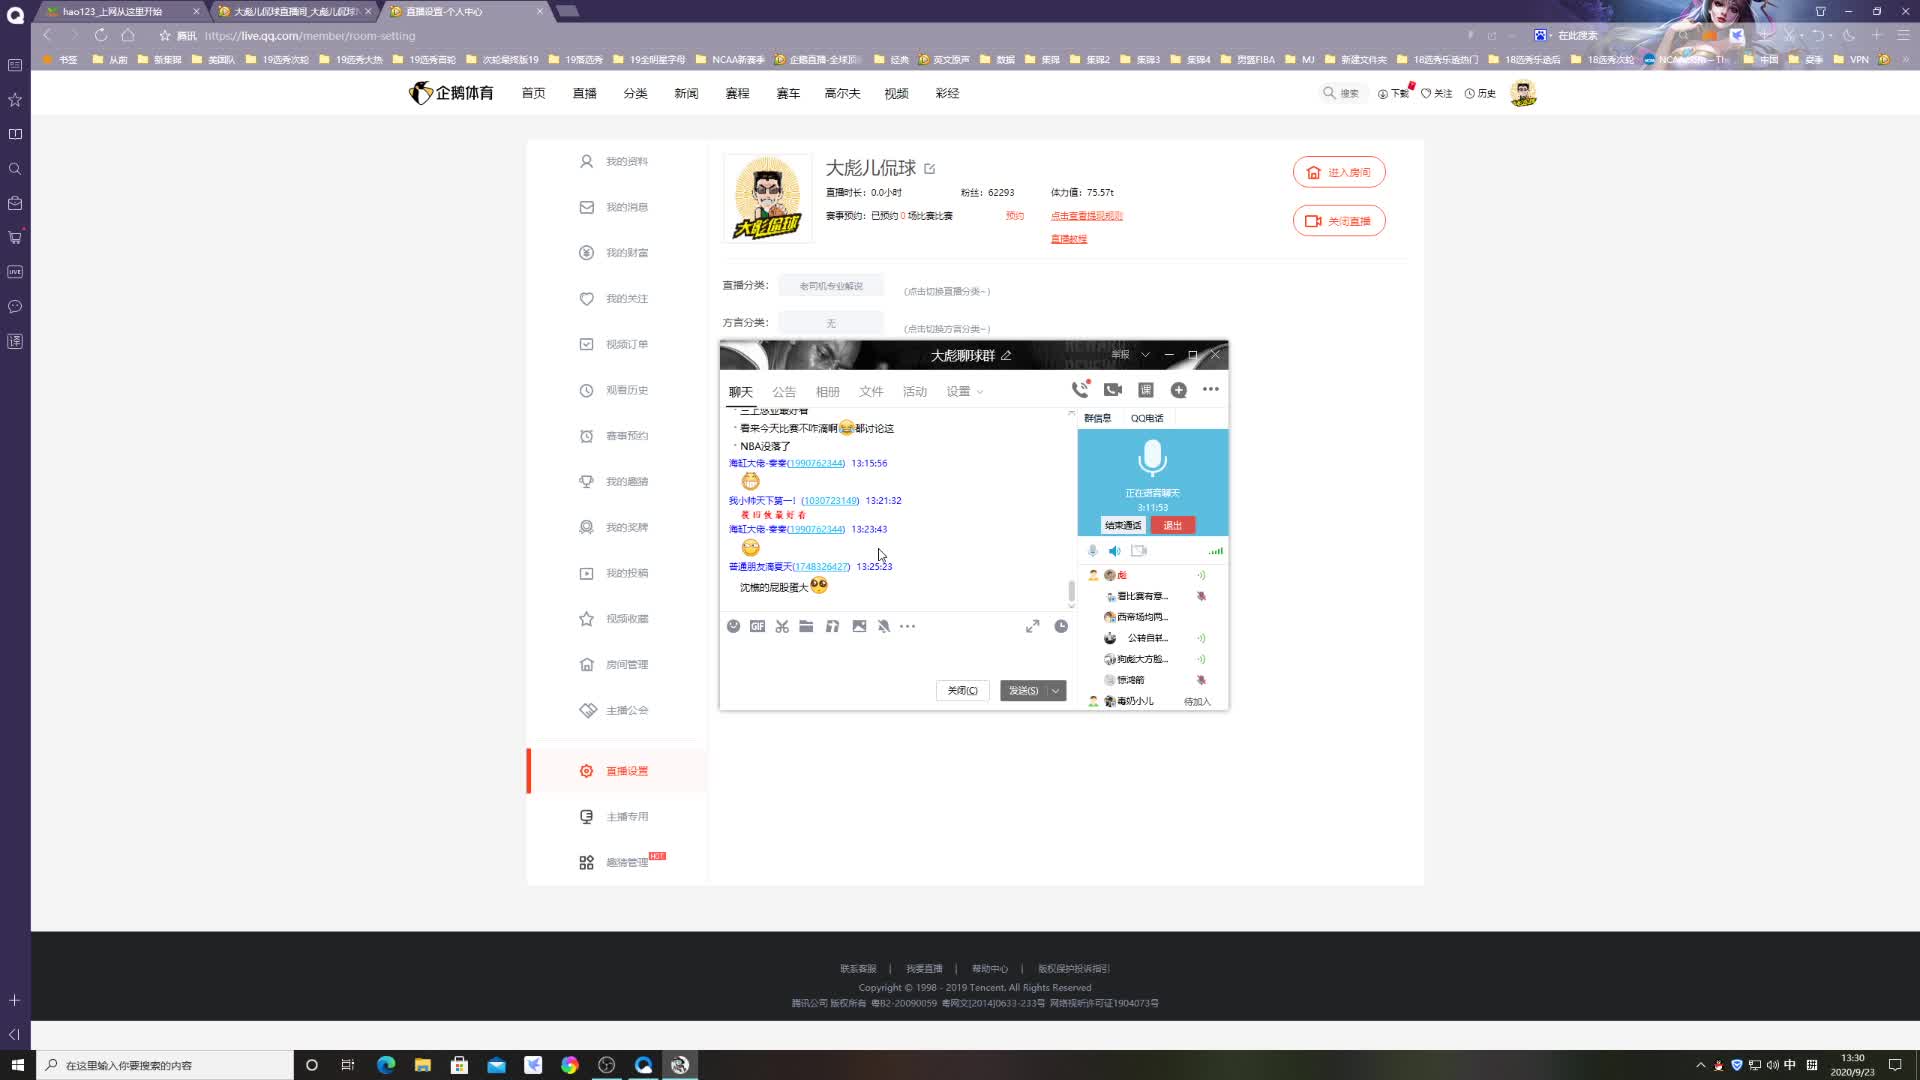The width and height of the screenshot is (1920, 1080).
Task: Toggle the microphone mute in voice chat
Action: coord(1092,551)
